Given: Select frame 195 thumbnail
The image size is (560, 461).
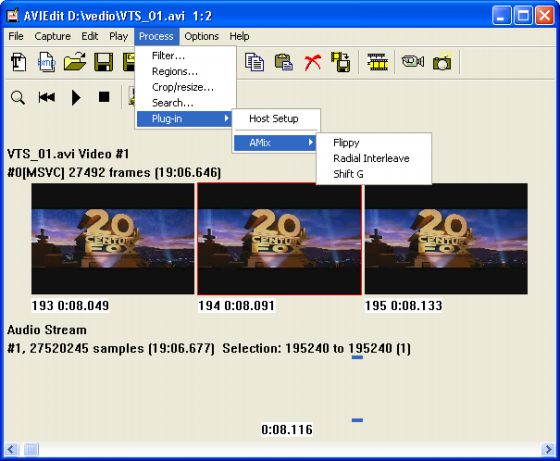Looking at the screenshot, I should tap(446, 239).
